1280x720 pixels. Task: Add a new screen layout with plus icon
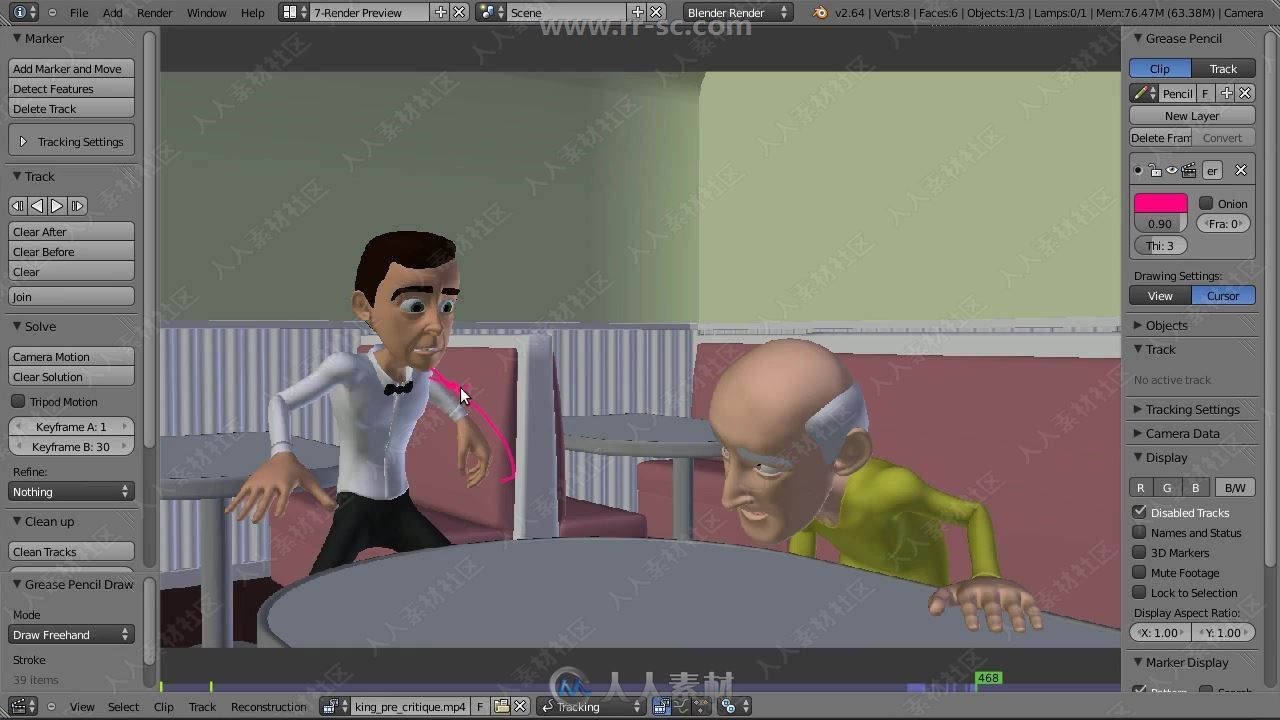(441, 12)
